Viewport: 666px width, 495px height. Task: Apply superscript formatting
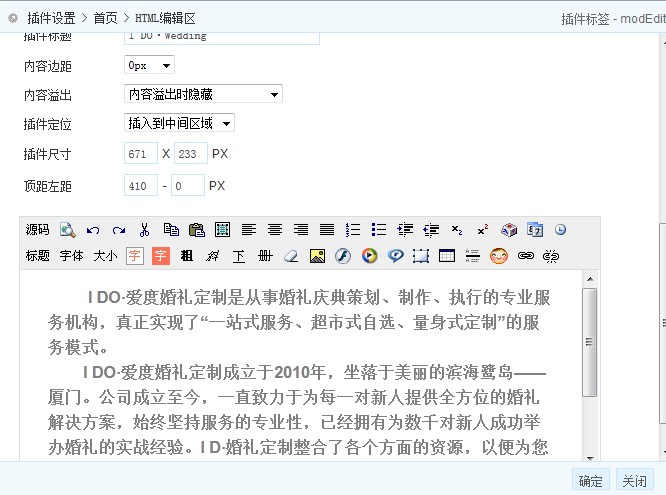point(483,230)
